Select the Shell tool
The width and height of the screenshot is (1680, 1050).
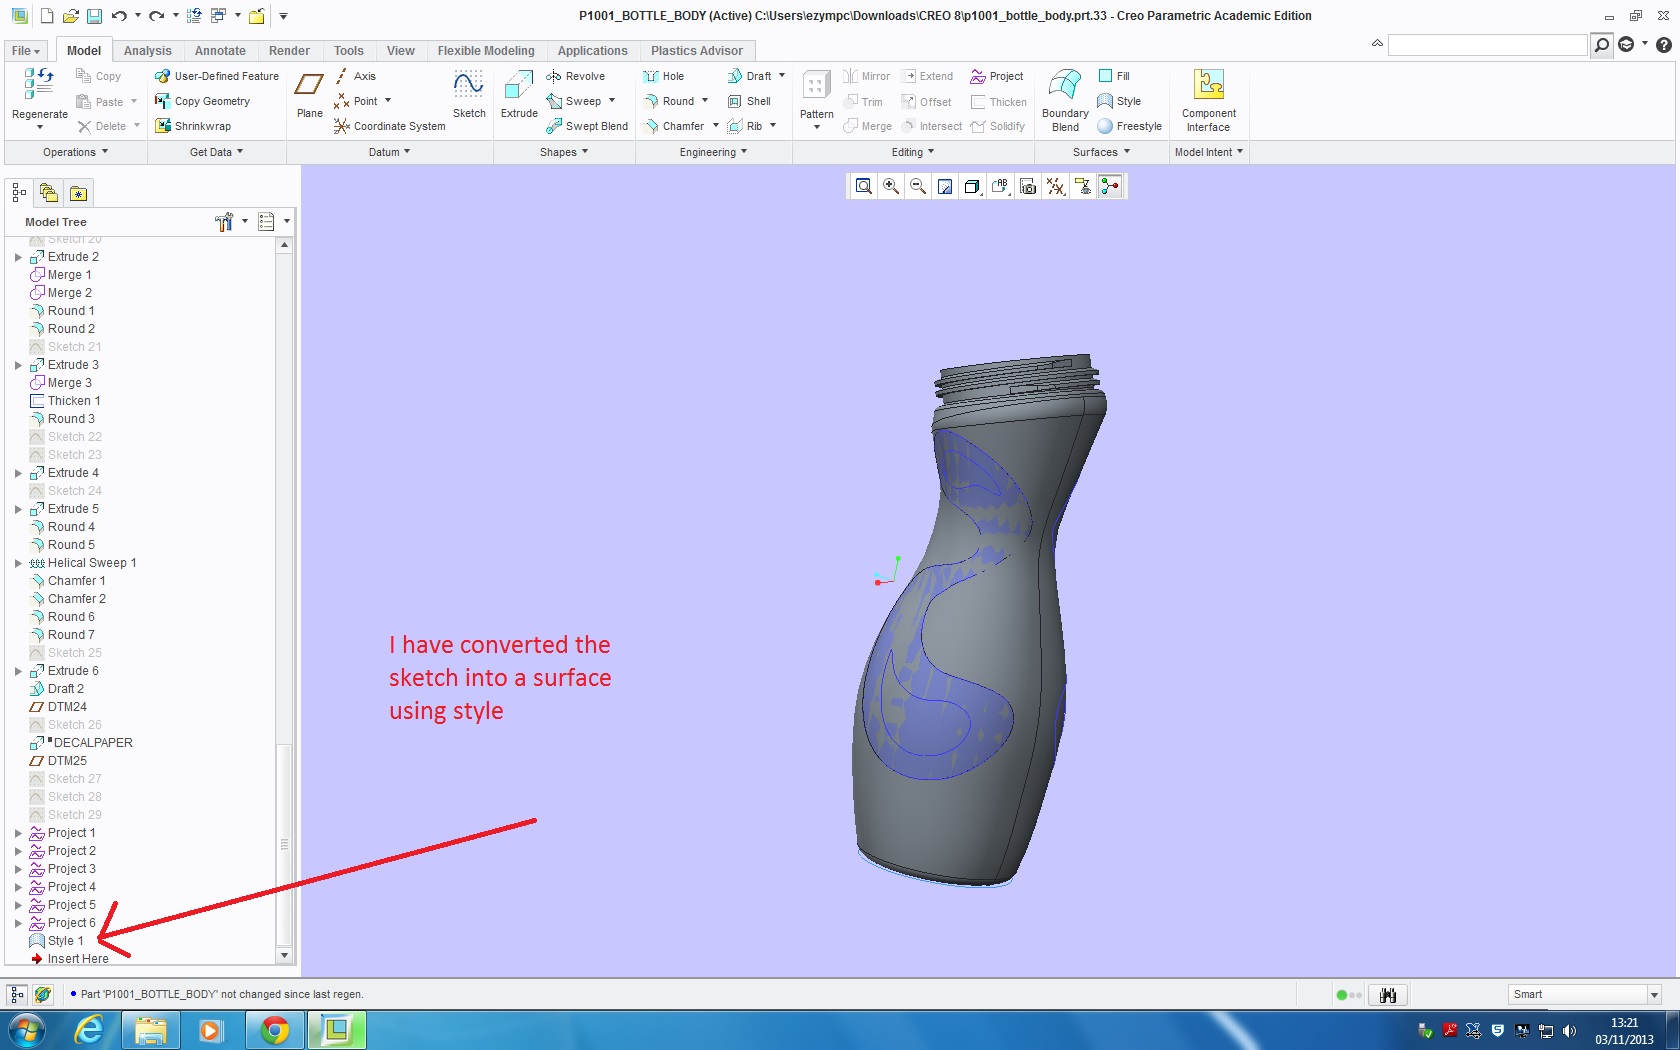(x=749, y=101)
